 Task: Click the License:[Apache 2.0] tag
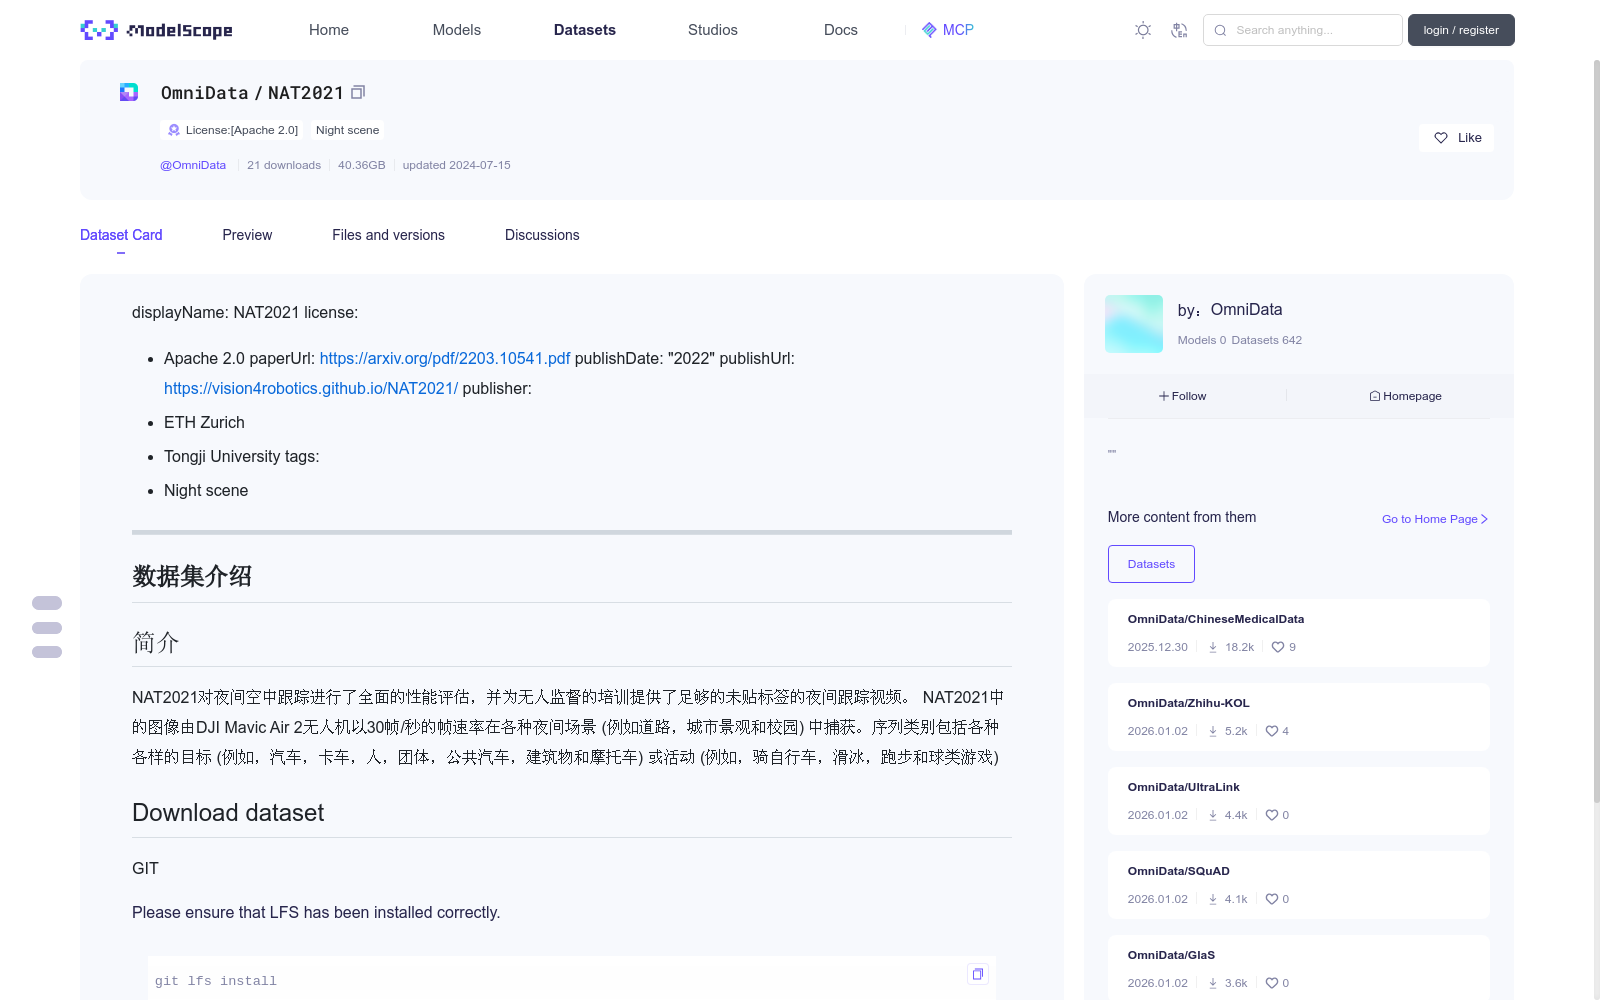231,130
